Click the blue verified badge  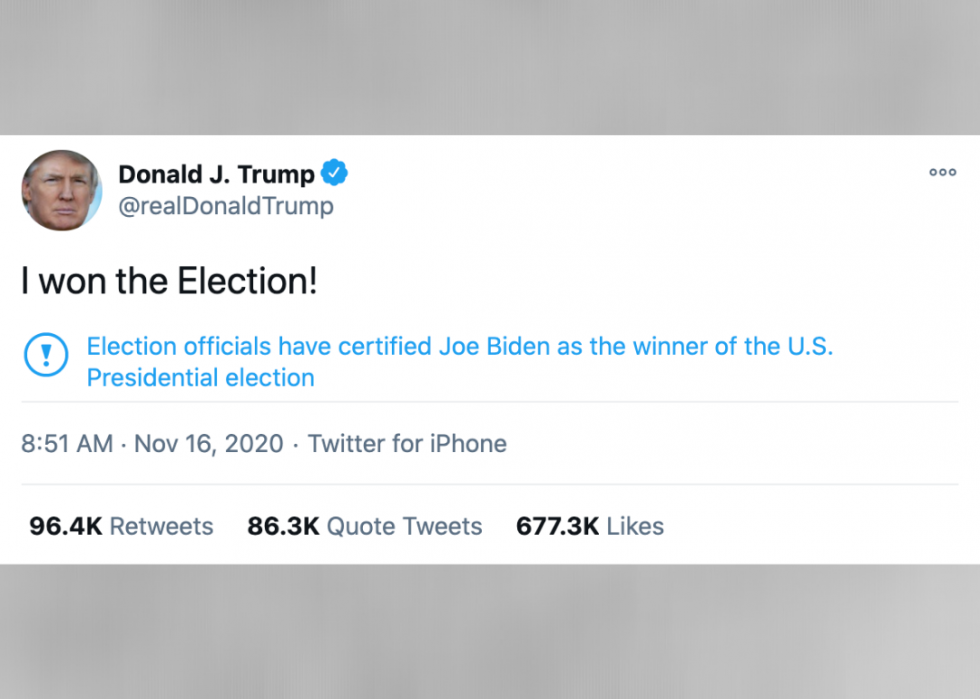point(334,174)
